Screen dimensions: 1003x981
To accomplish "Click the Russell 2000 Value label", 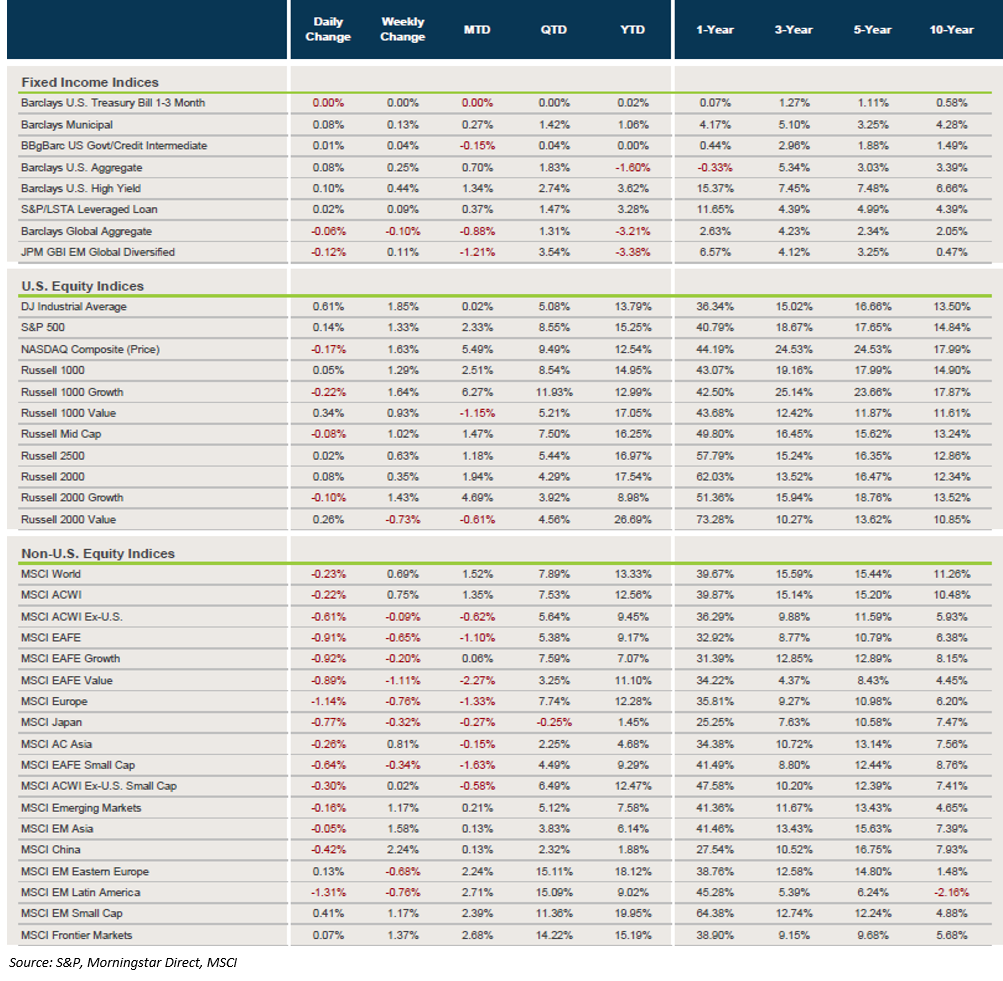I will [x=68, y=519].
